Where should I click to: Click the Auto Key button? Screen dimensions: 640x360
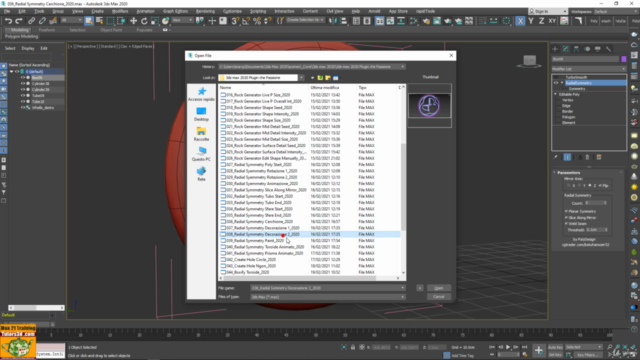click(x=555, y=347)
